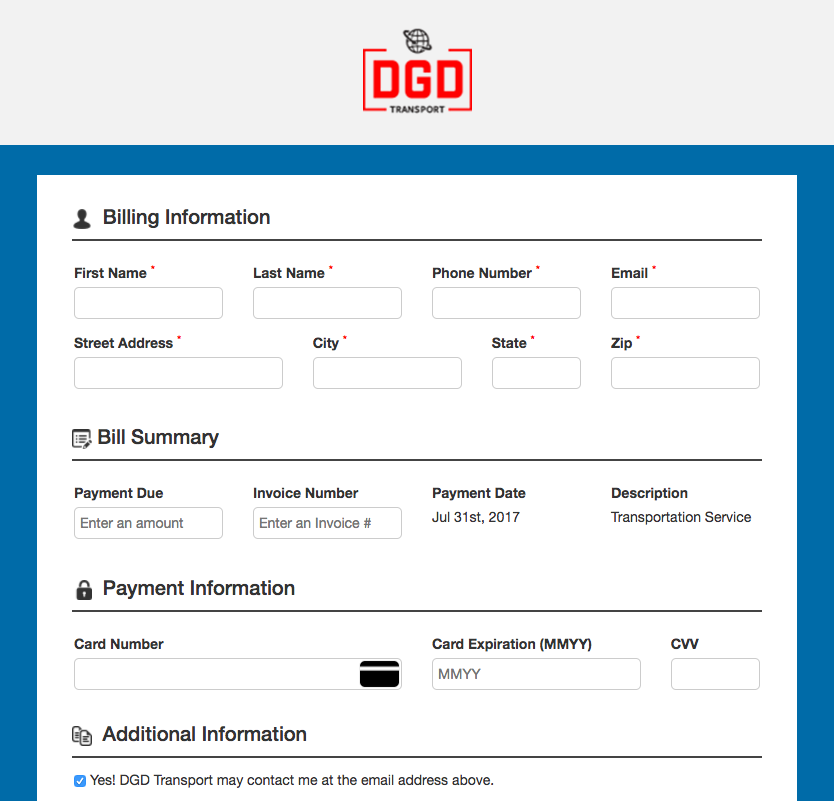The height and width of the screenshot is (801, 834).
Task: Uncheck the DGD Transport email contact checkbox
Action: [80, 781]
